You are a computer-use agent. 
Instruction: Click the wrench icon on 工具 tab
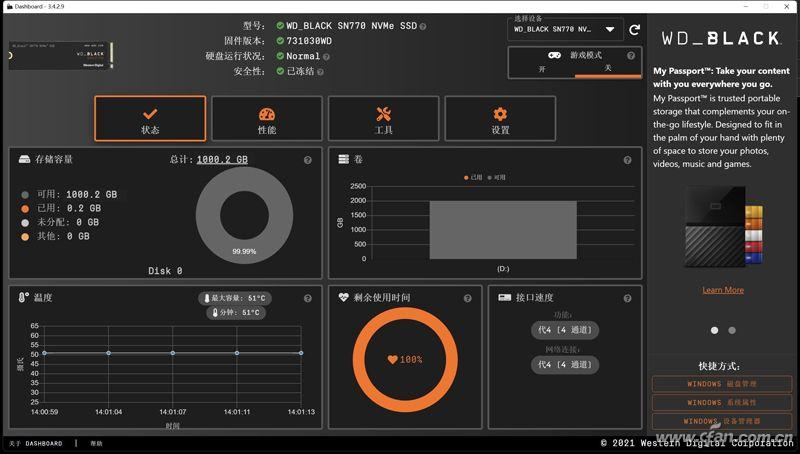(x=383, y=114)
